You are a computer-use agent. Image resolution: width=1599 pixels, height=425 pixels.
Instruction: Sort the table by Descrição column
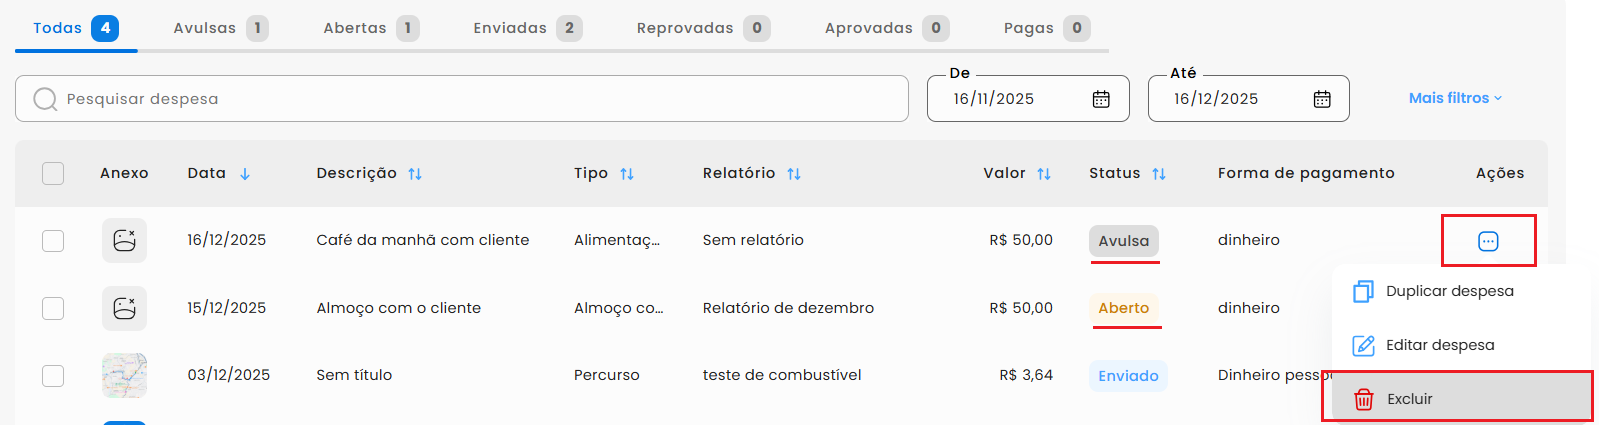[415, 174]
